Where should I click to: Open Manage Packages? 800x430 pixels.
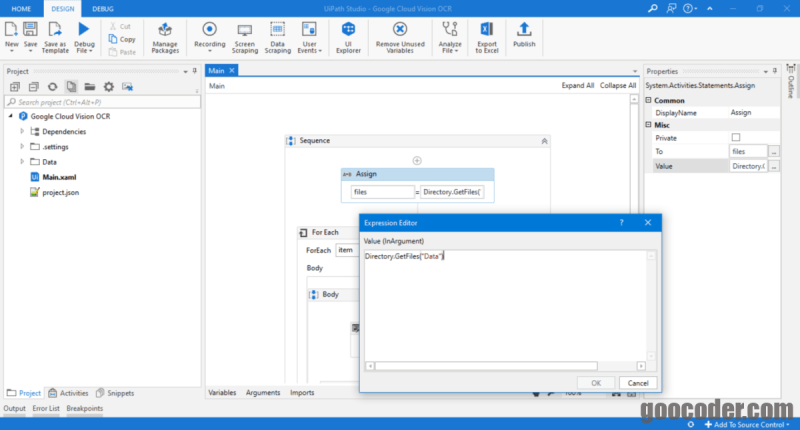tap(165, 37)
